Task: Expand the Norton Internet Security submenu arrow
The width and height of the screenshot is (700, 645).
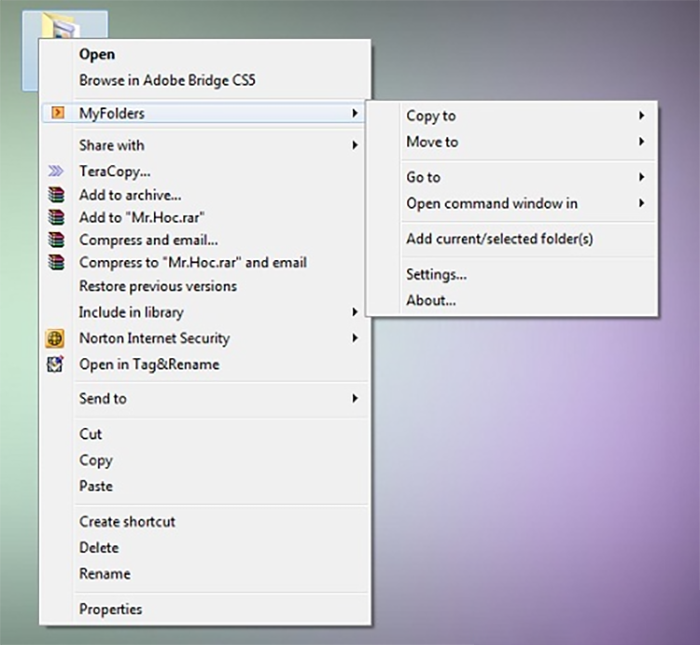Action: click(x=355, y=338)
